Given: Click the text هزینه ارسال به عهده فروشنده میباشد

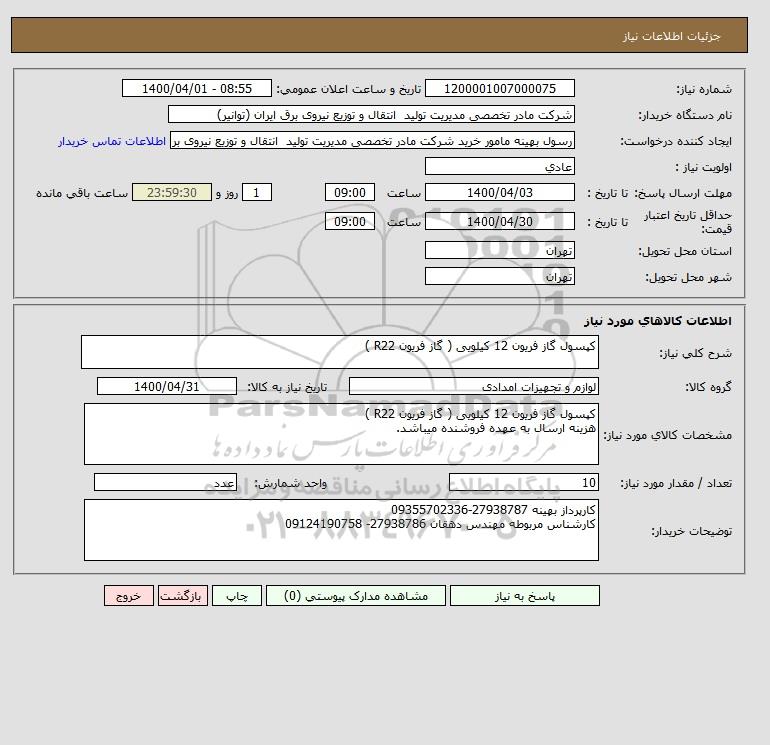Looking at the screenshot, I should (496, 428).
